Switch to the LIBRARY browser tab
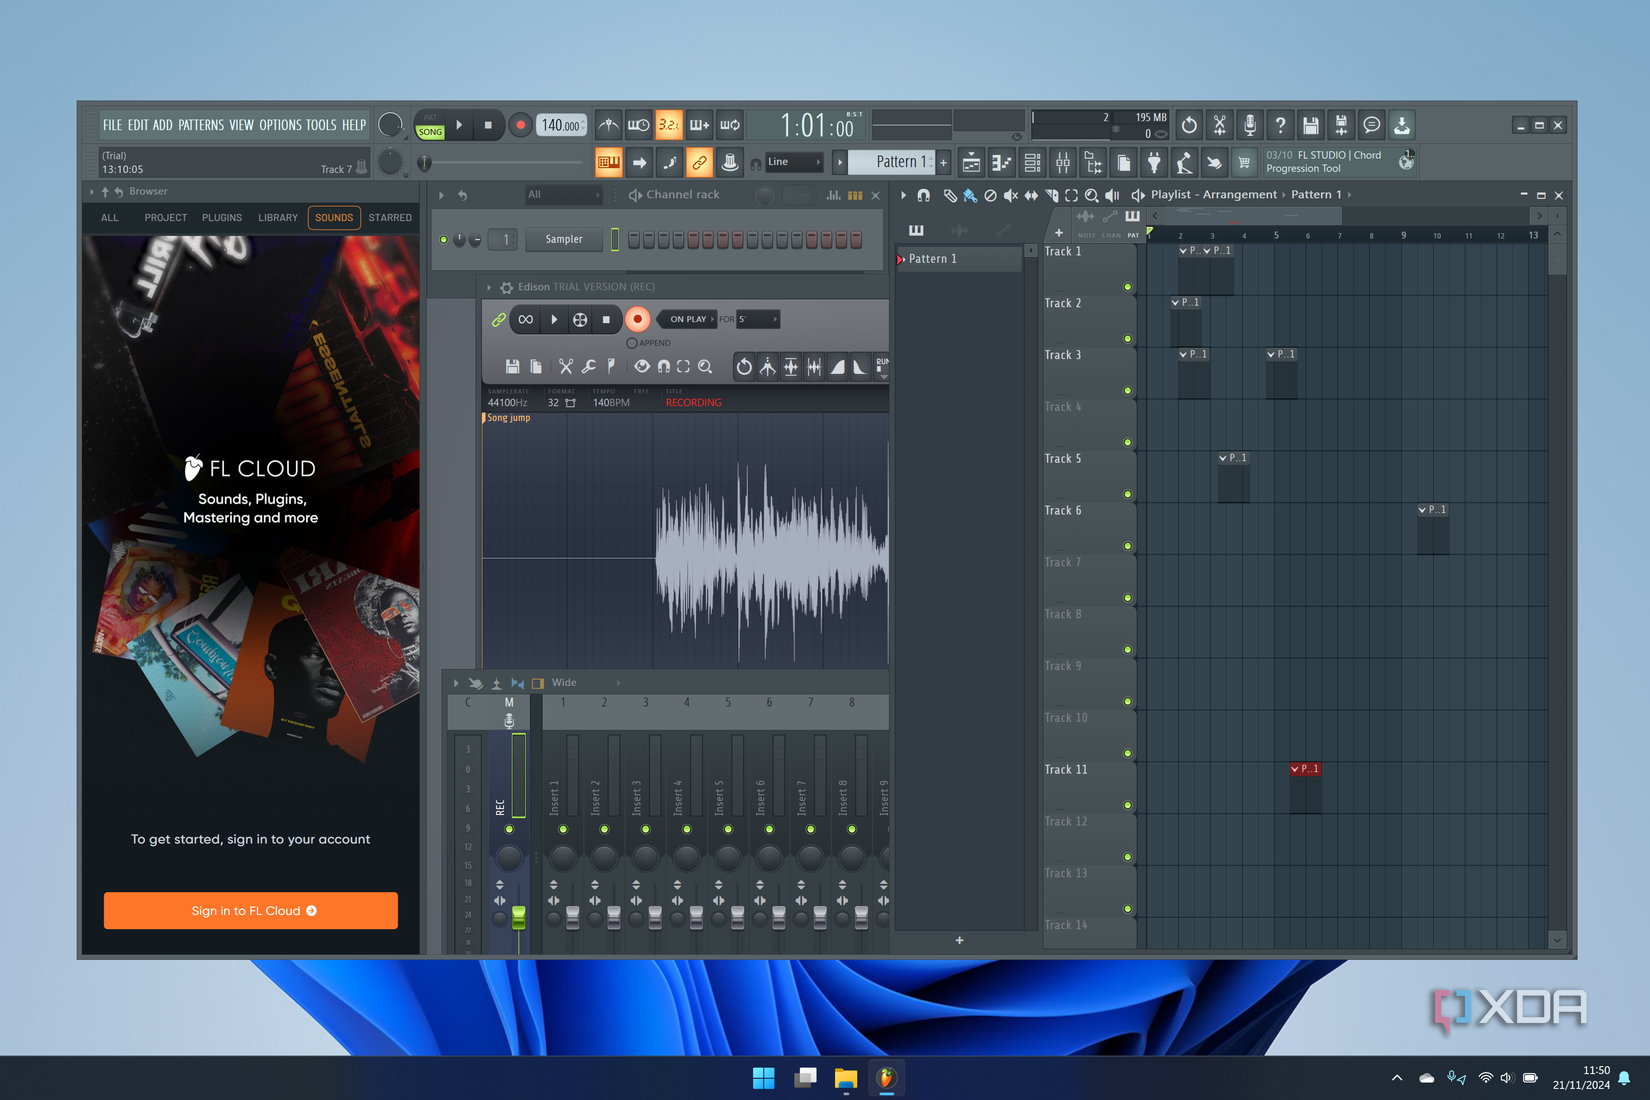The image size is (1650, 1100). click(x=278, y=217)
